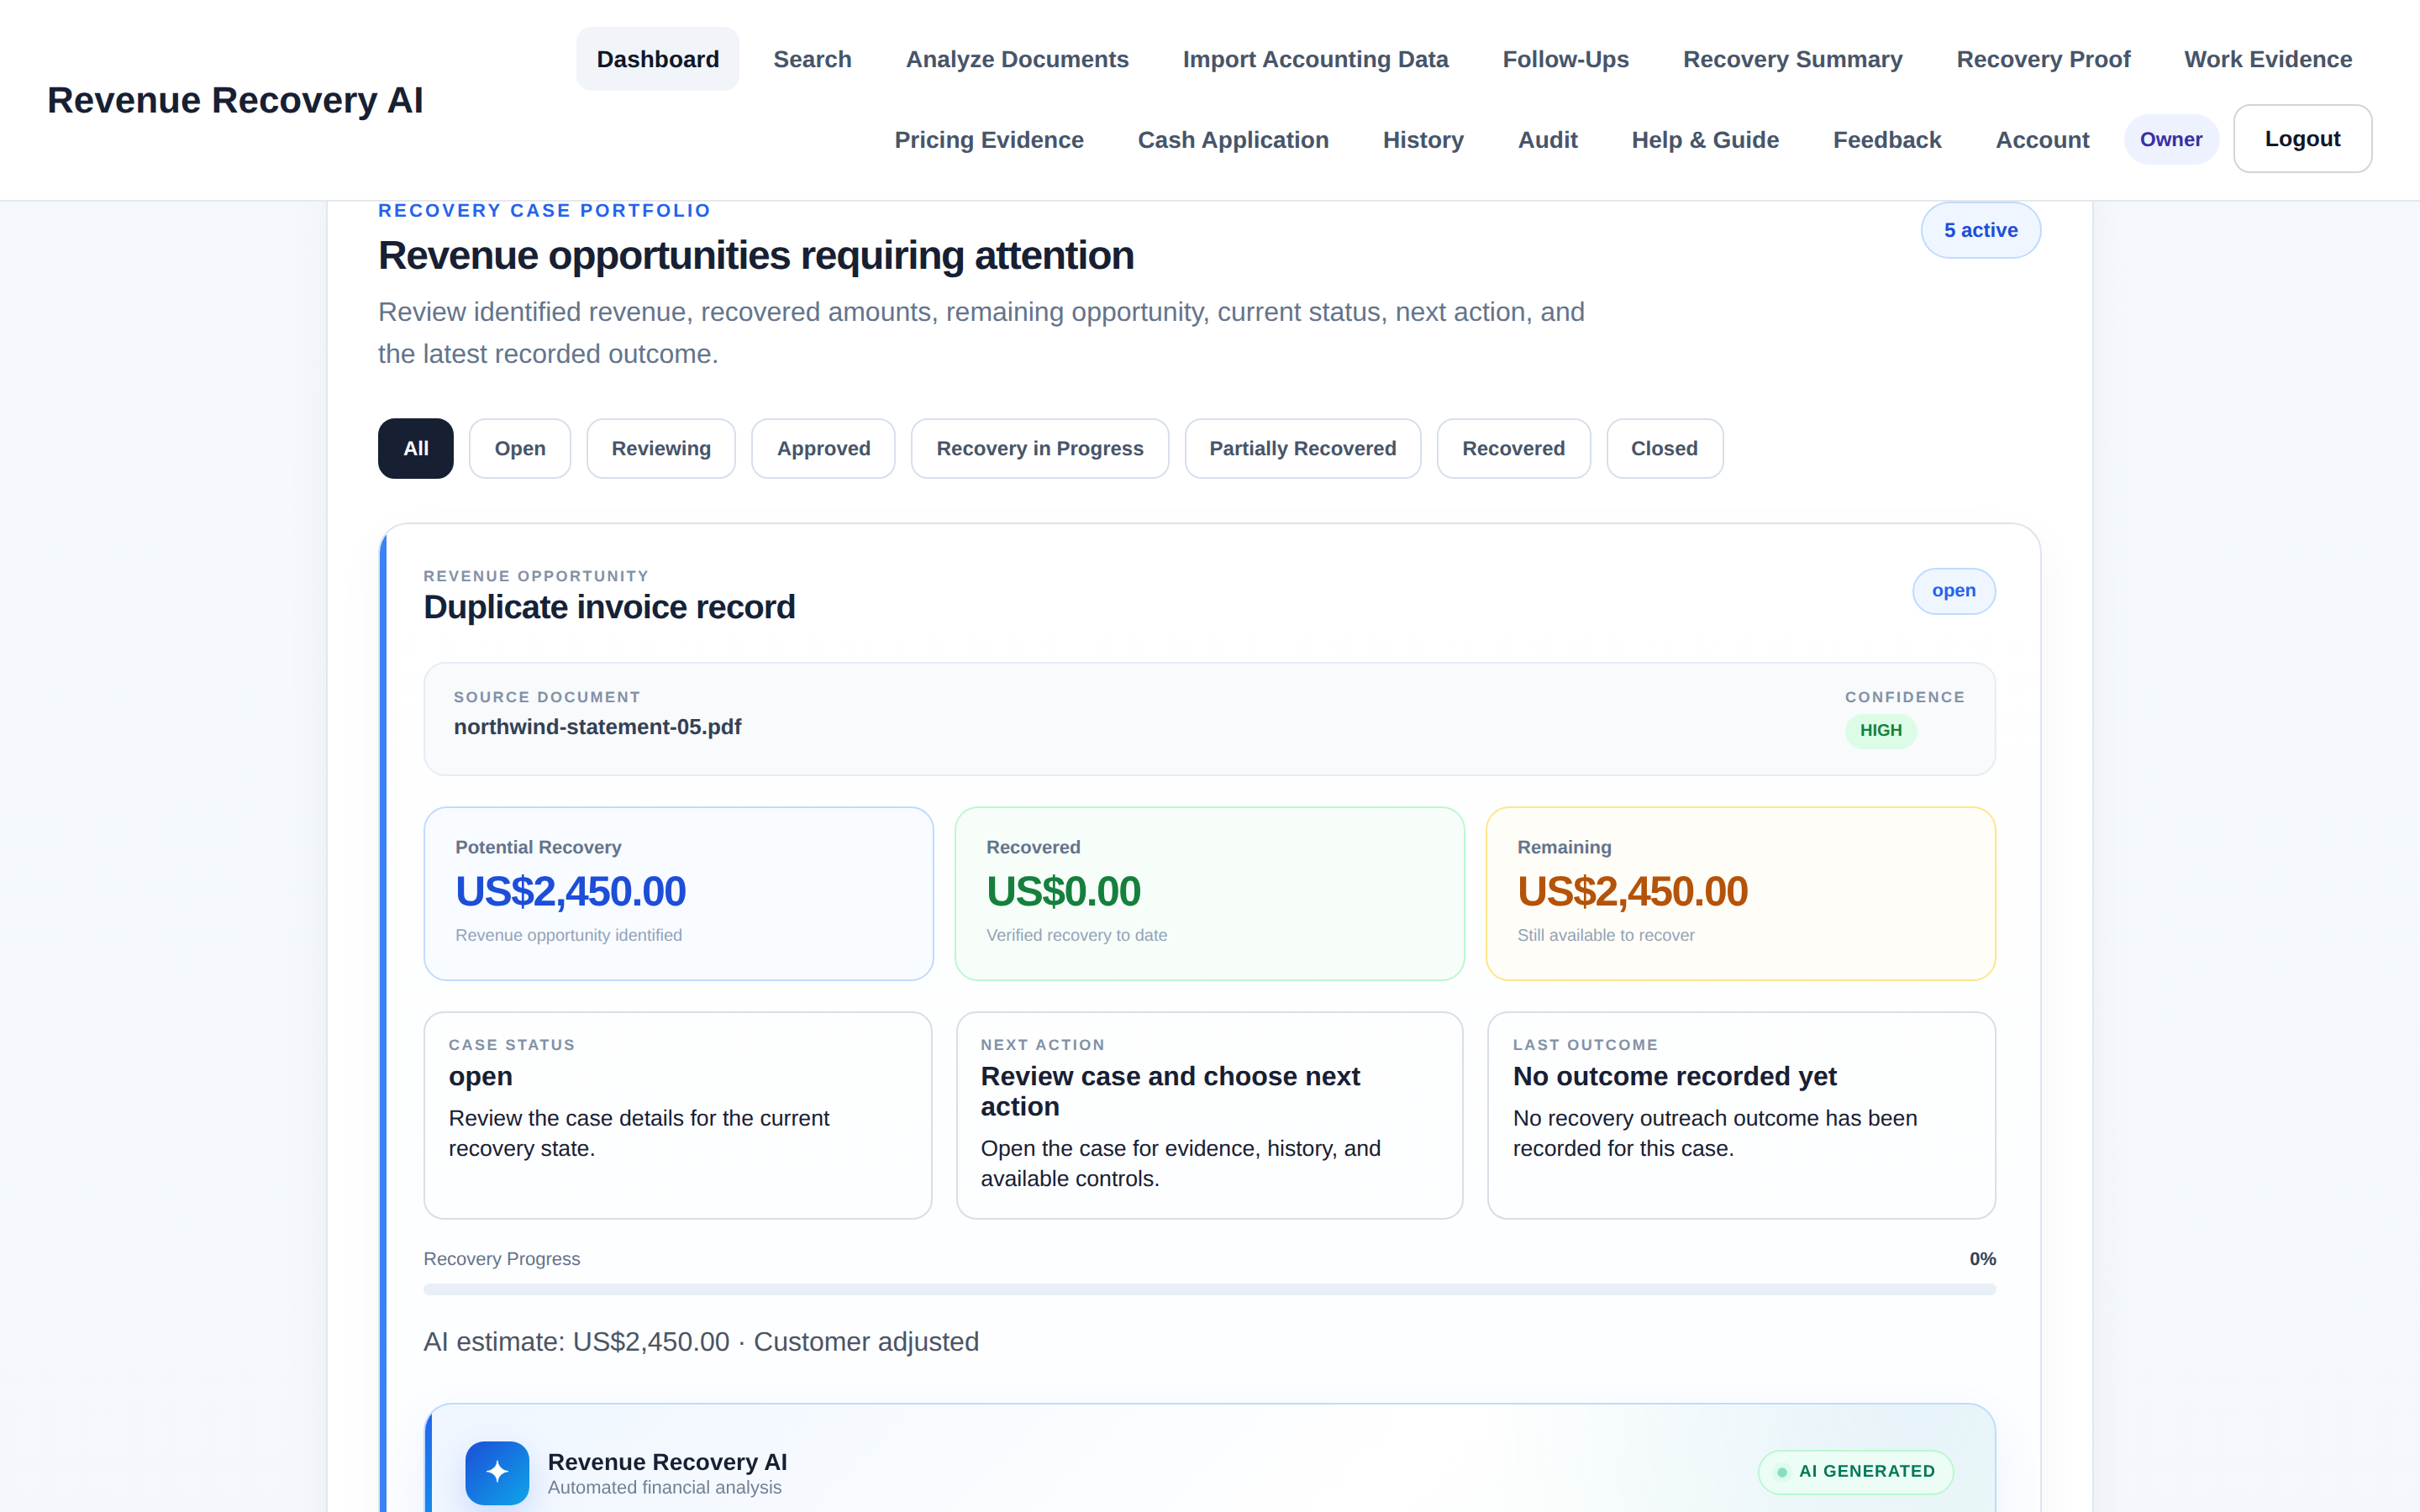Open the Feedback page
Image resolution: width=2420 pixels, height=1512 pixels.
tap(1887, 140)
